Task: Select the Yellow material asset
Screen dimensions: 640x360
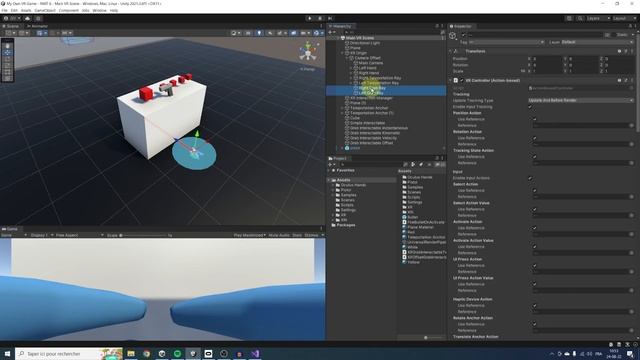Action: click(411, 262)
